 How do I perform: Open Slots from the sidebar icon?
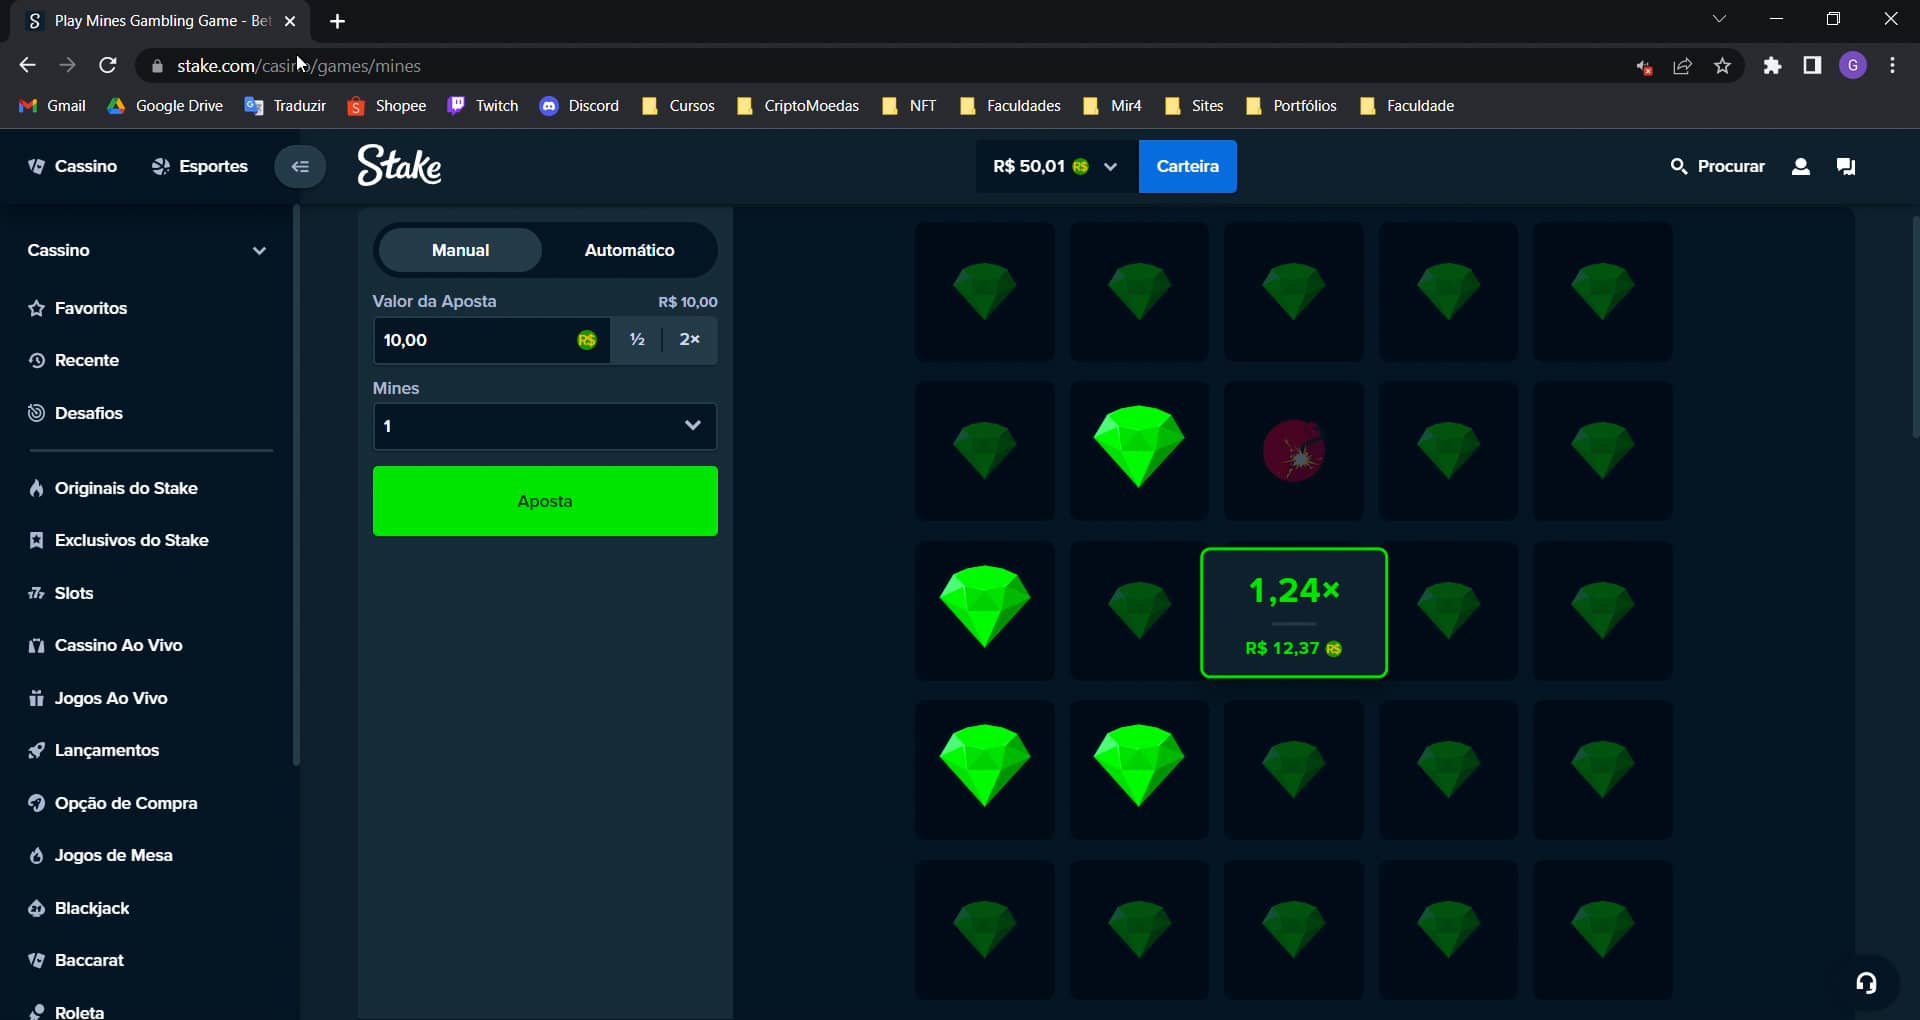(36, 593)
